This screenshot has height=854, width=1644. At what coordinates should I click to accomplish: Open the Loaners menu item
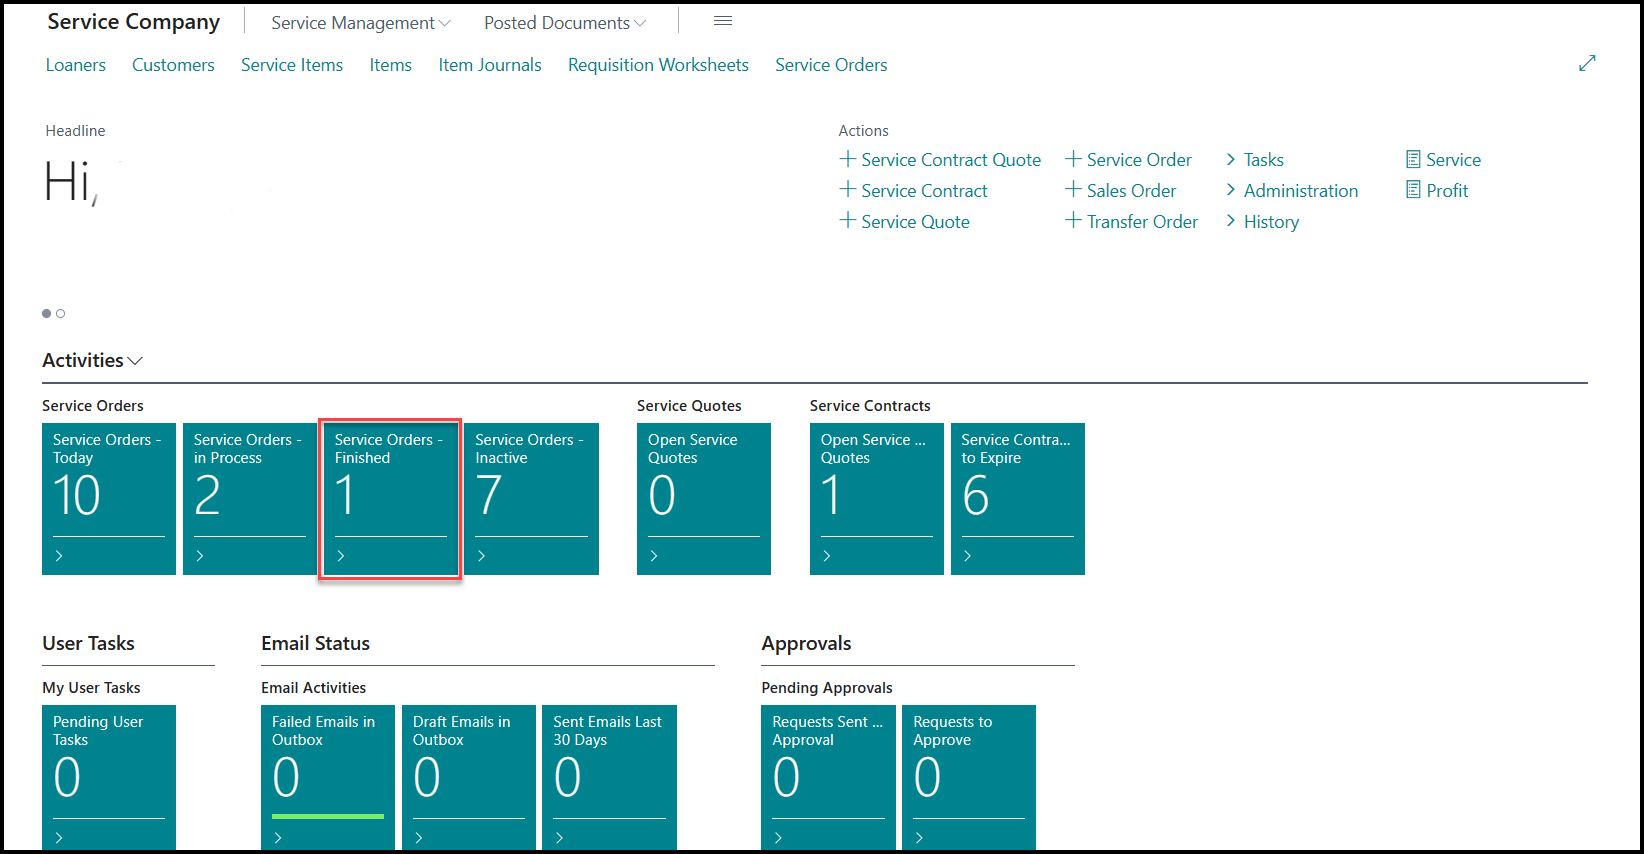76,65
